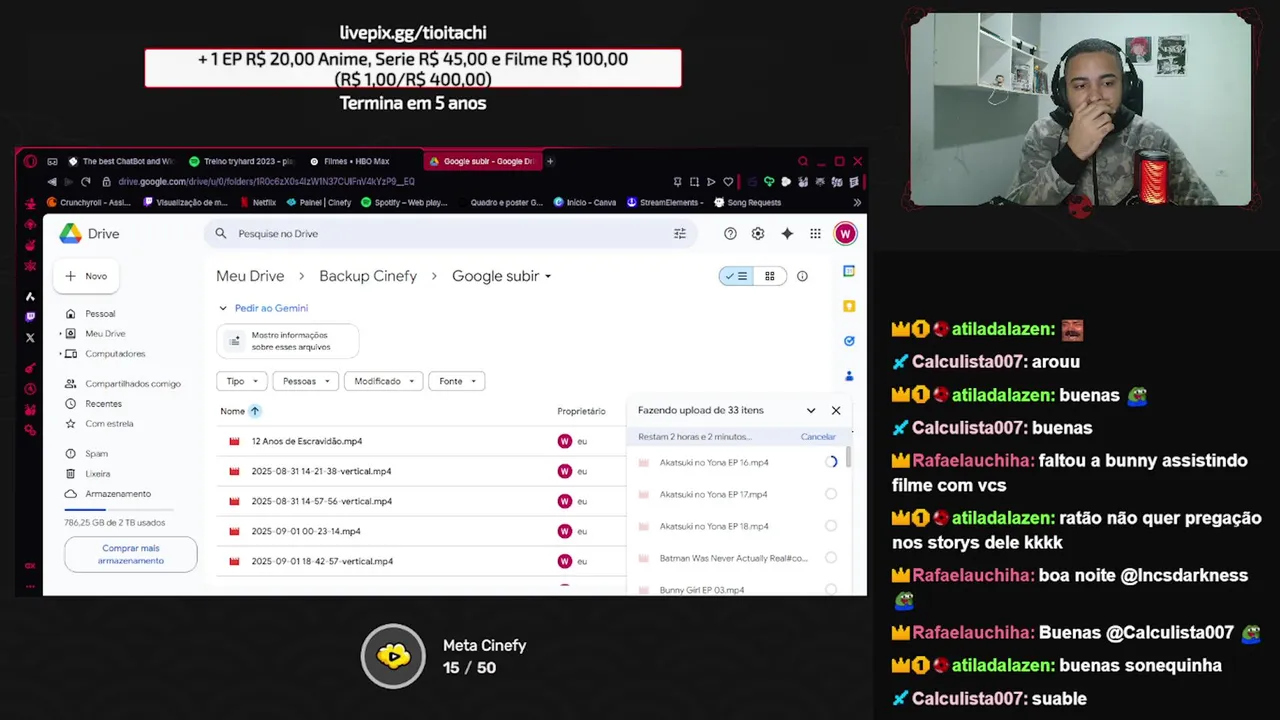
Task: Go back in browser history
Action: click(52, 181)
